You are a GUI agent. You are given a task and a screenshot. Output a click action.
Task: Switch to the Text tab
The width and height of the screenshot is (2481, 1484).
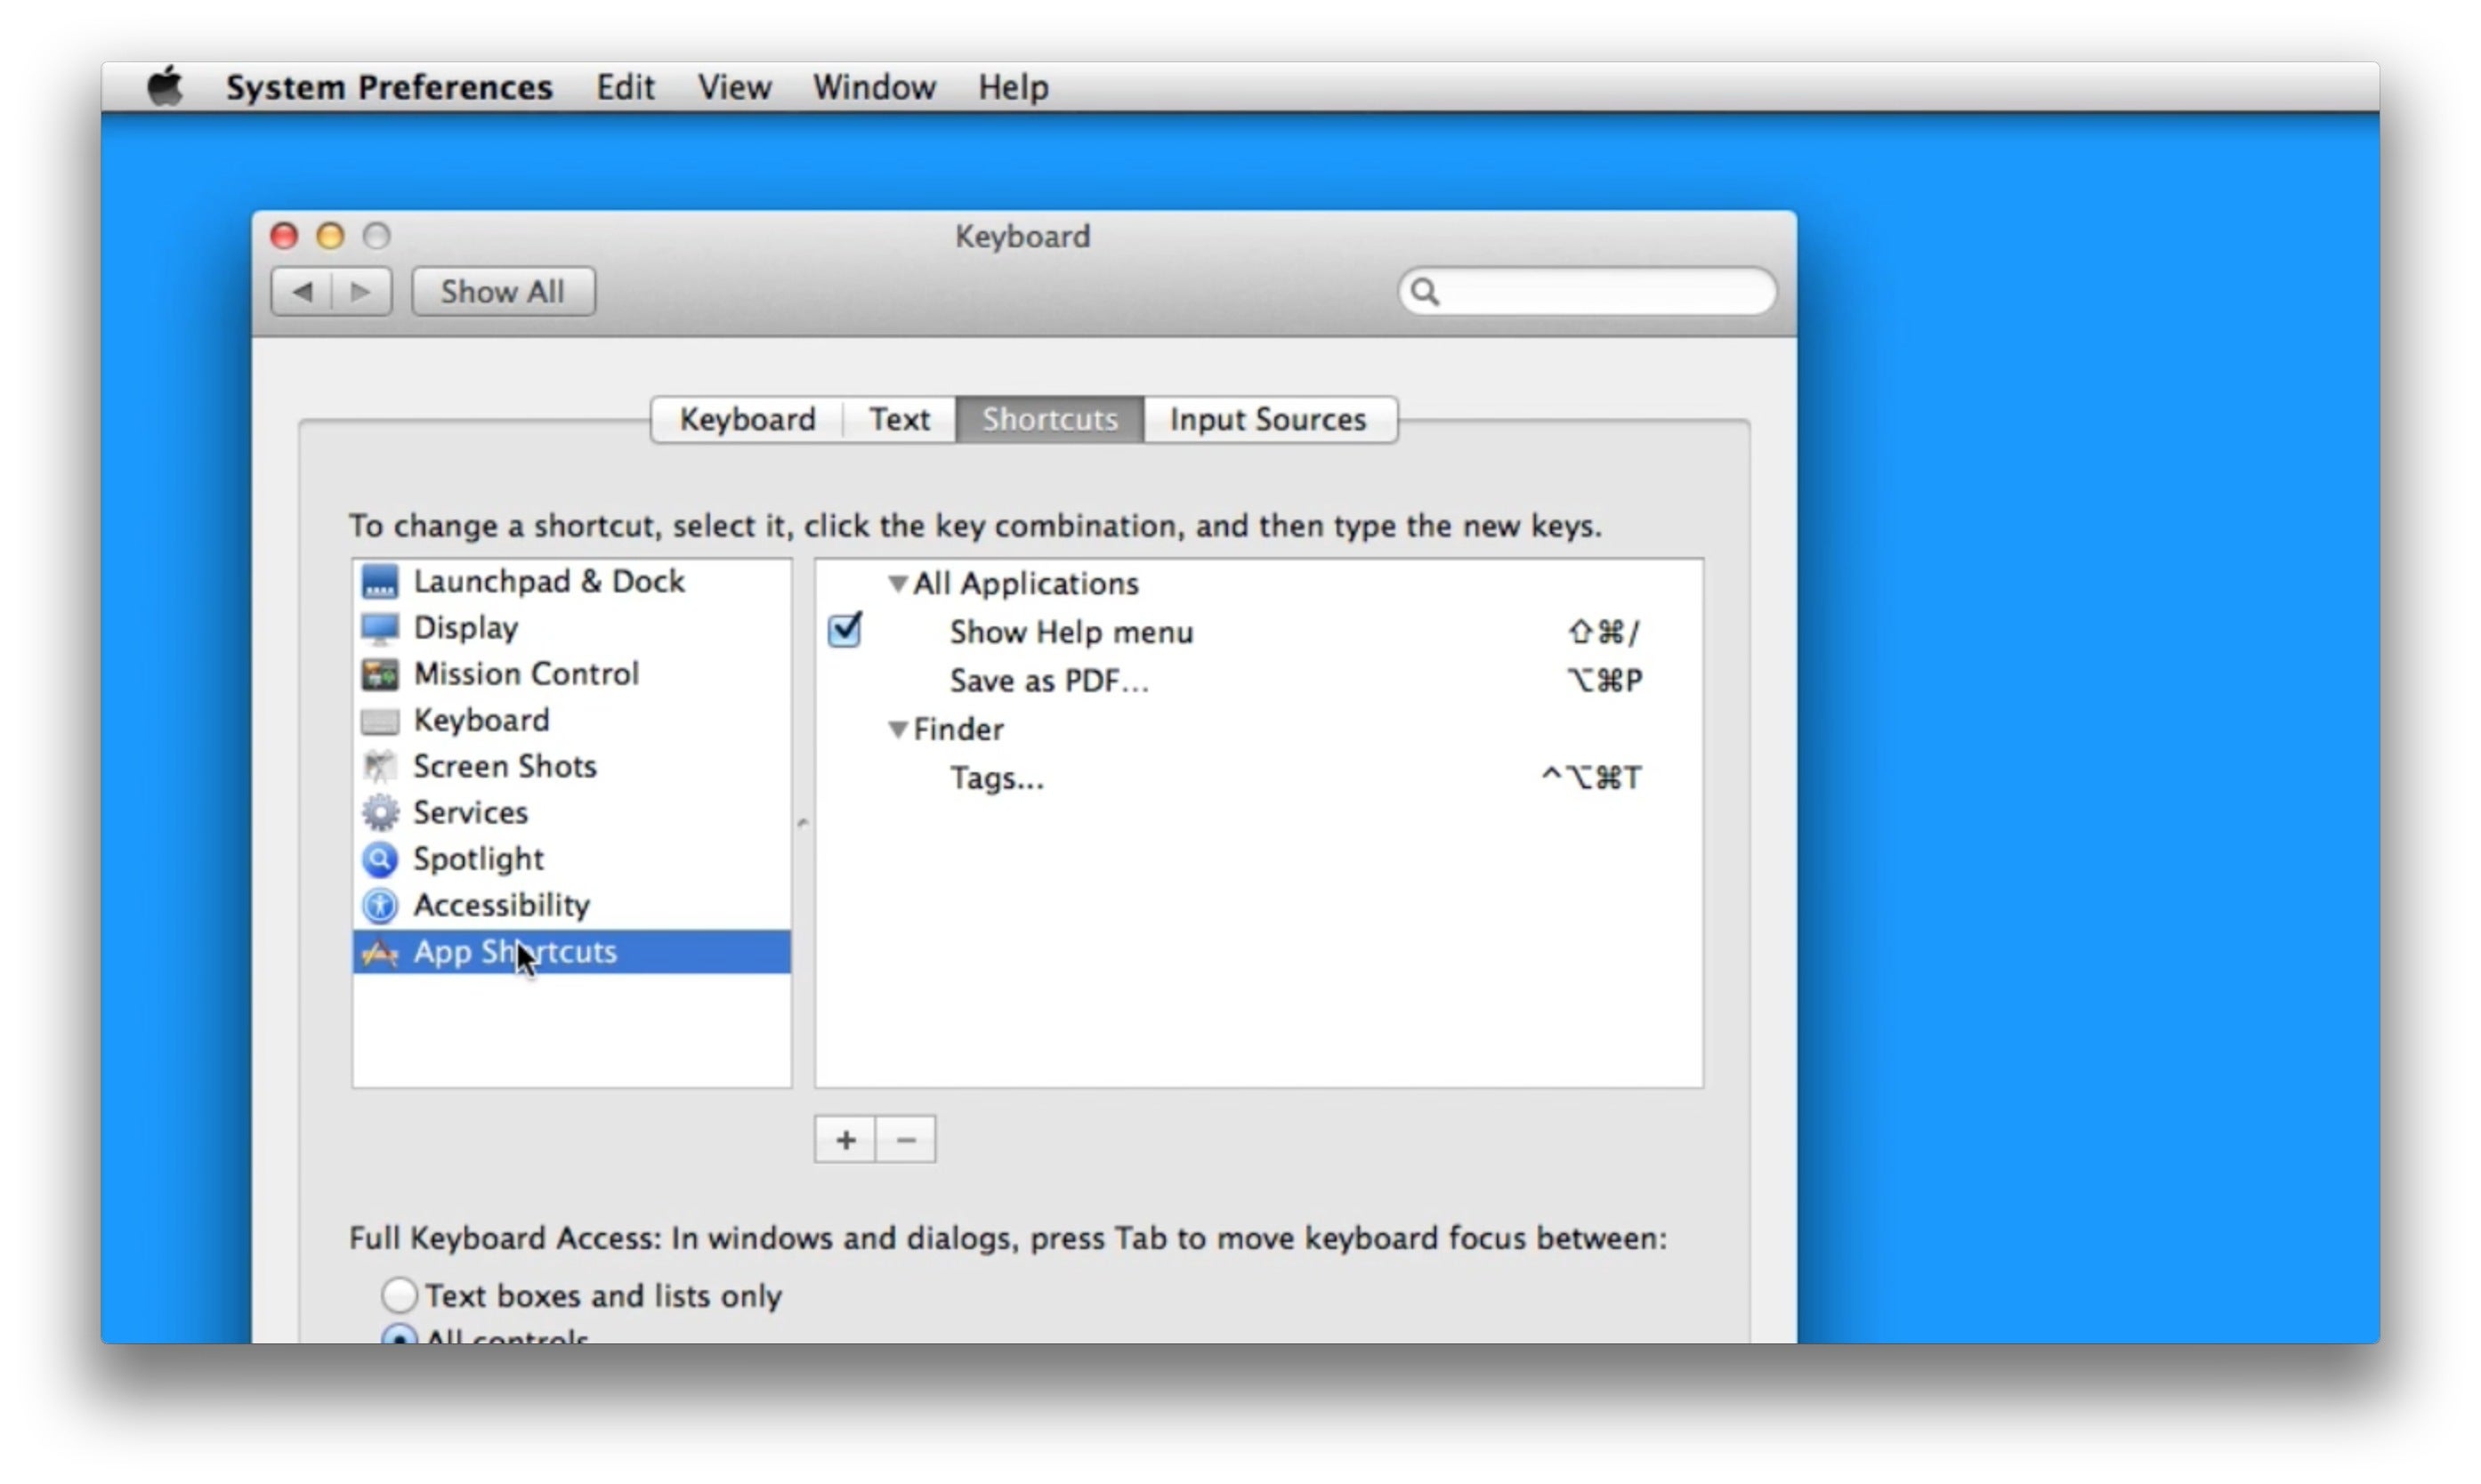point(899,419)
